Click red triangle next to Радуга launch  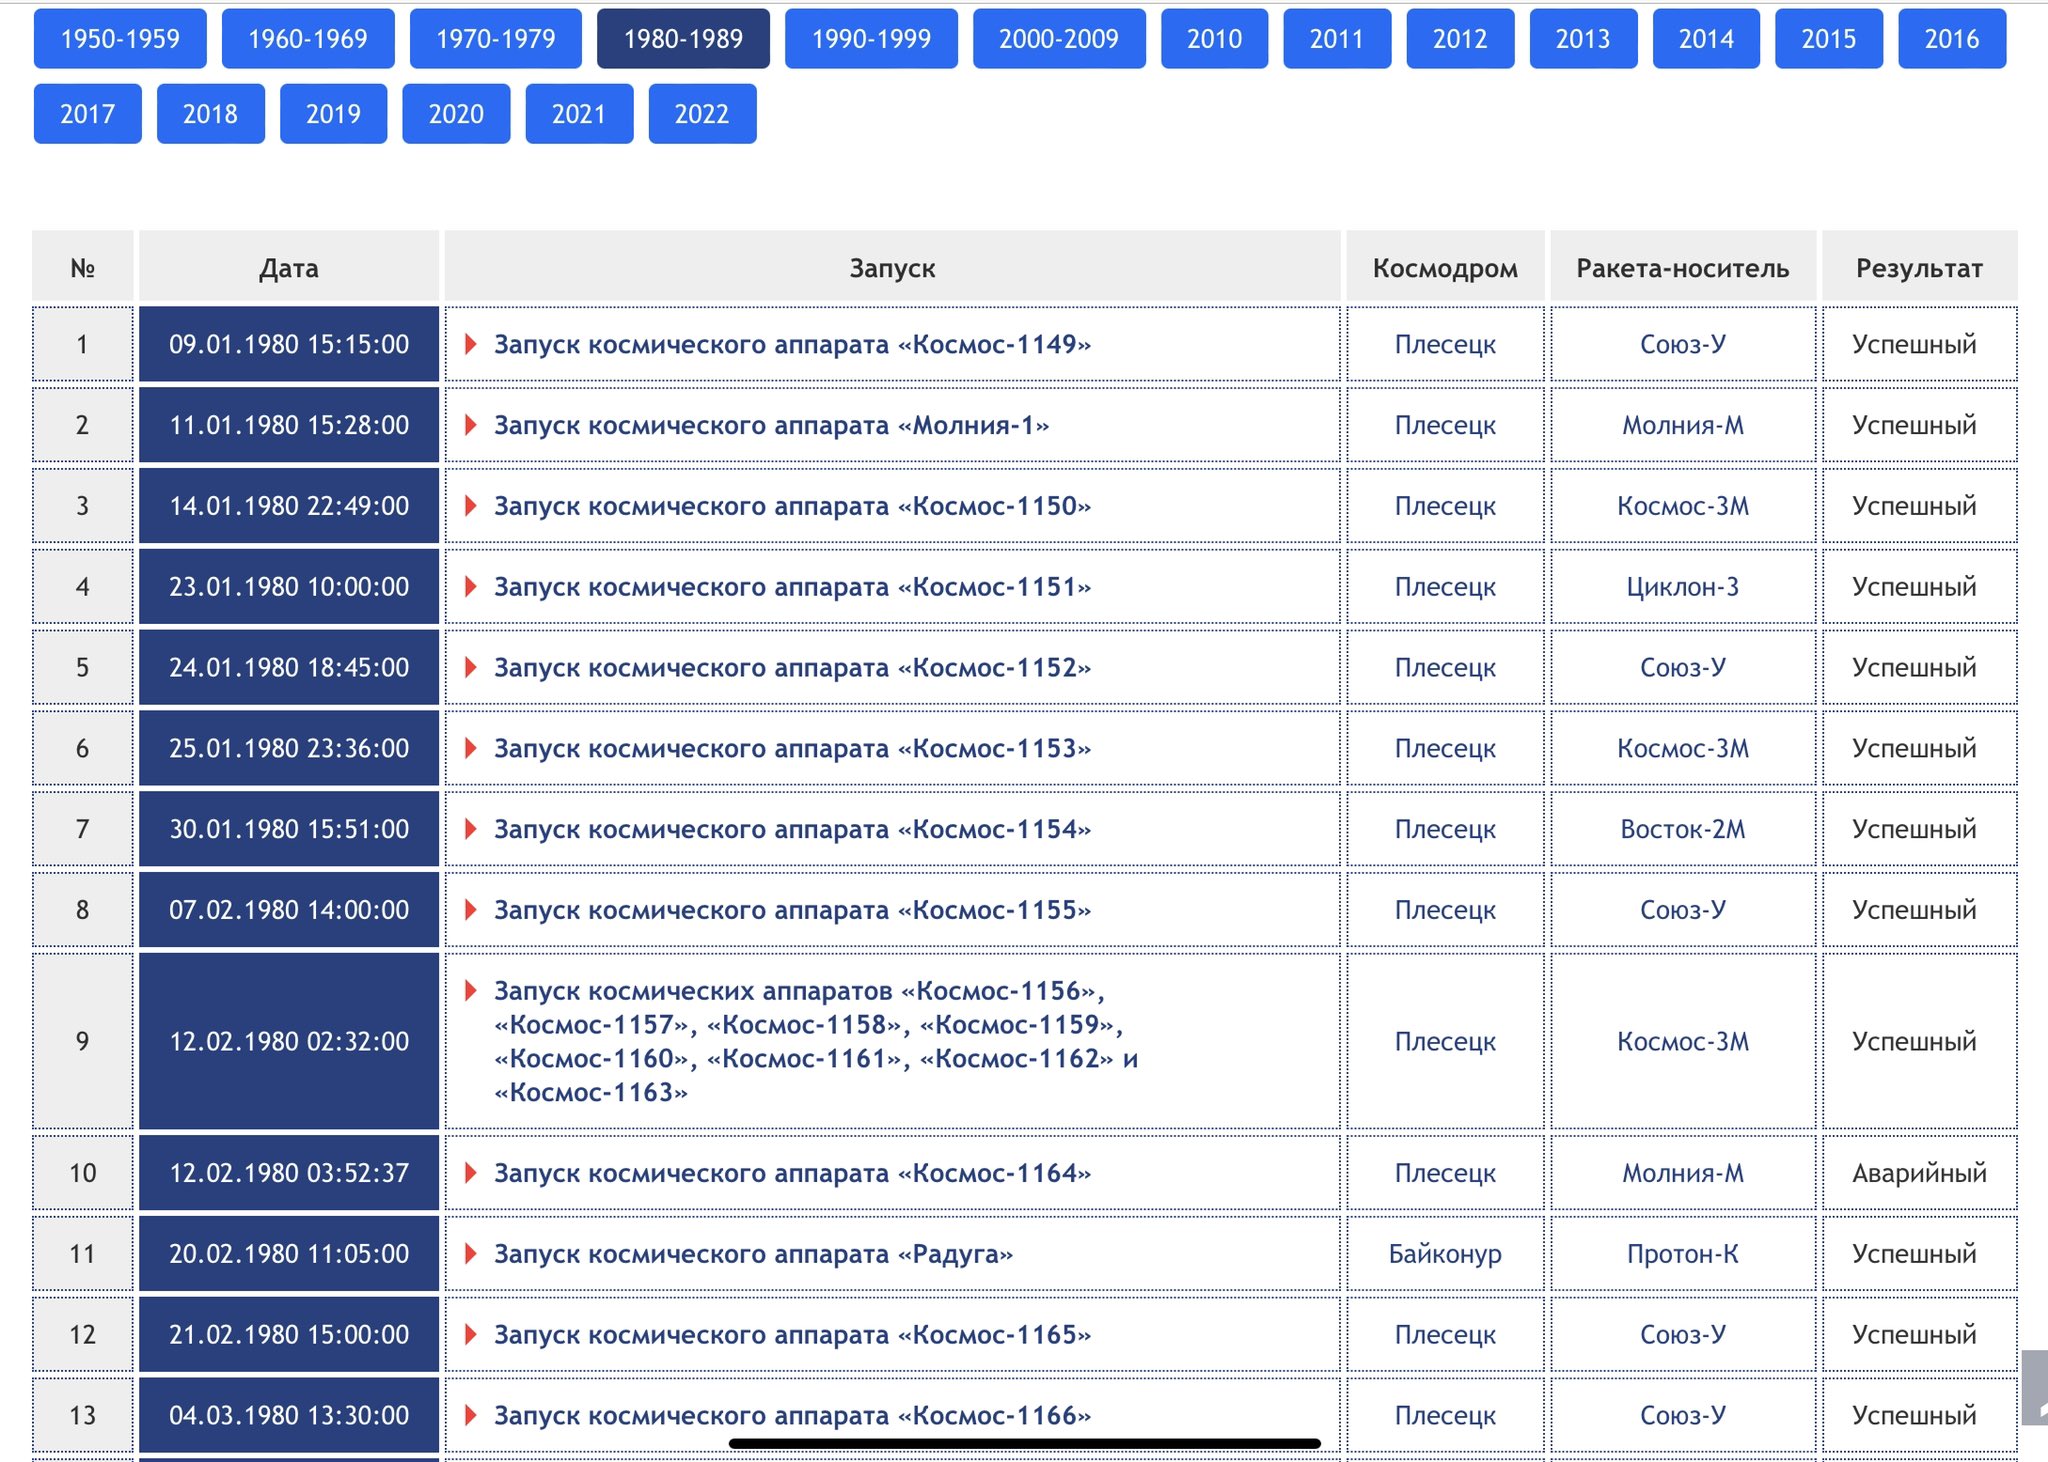[470, 1254]
